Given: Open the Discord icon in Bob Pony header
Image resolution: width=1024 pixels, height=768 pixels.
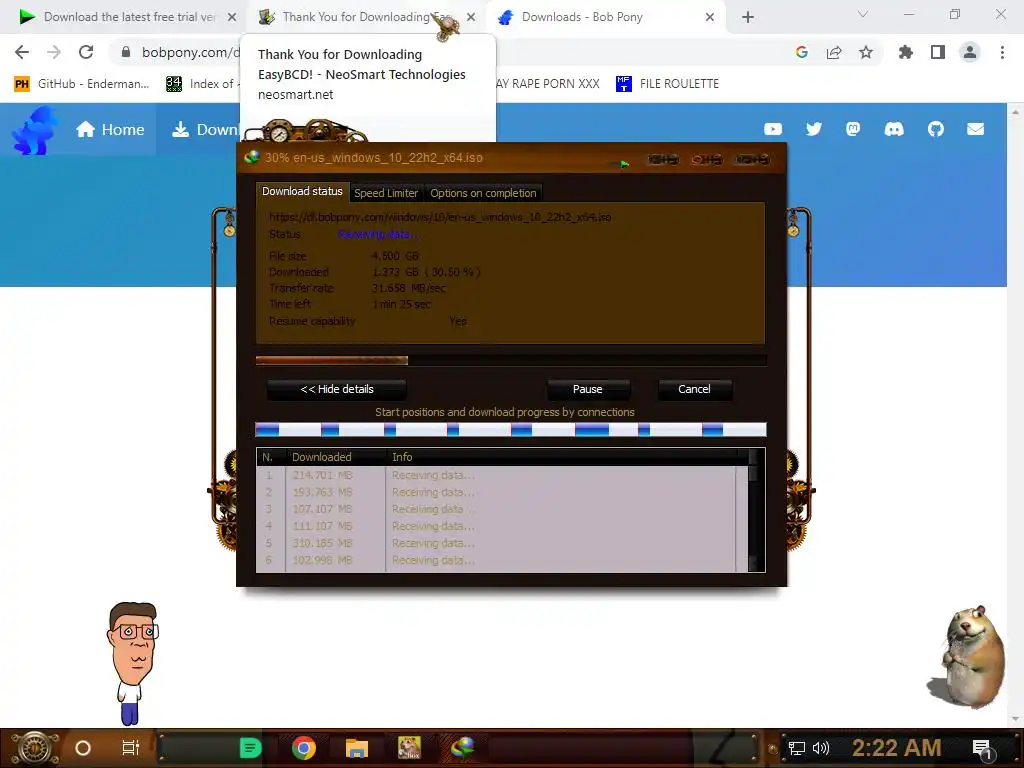Looking at the screenshot, I should coord(894,129).
